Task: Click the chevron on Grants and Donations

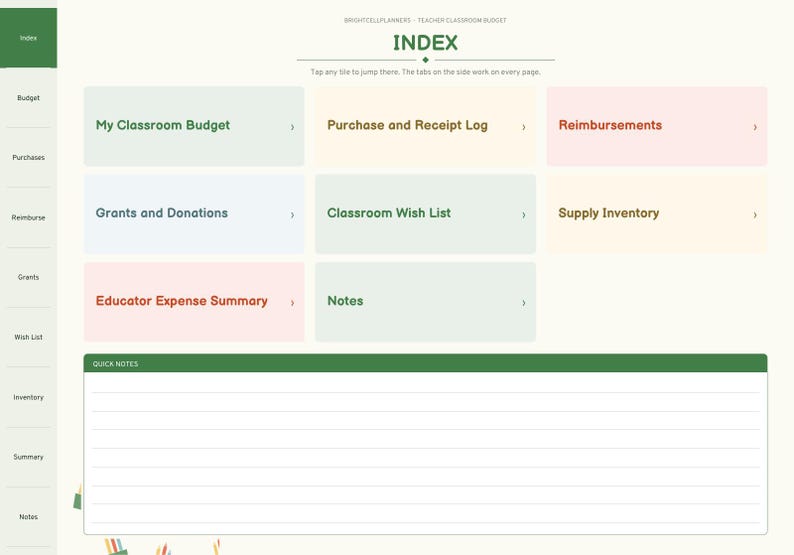Action: click(x=292, y=215)
